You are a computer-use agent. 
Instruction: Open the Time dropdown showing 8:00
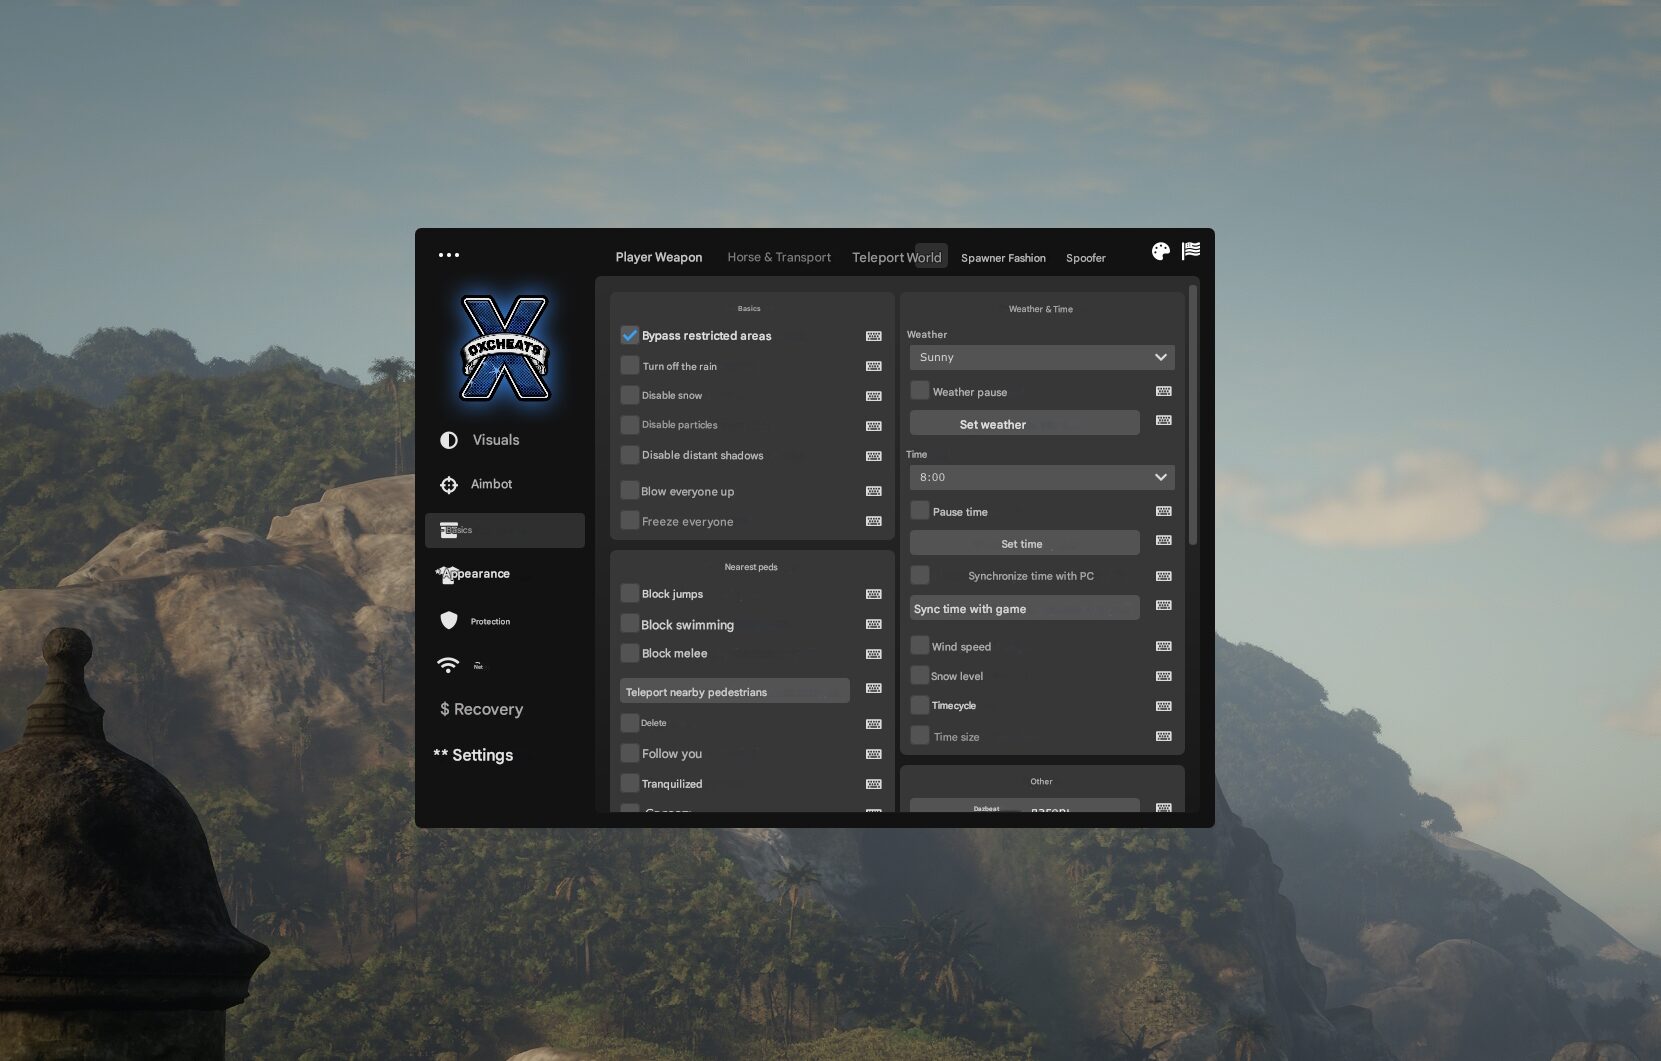point(1041,477)
